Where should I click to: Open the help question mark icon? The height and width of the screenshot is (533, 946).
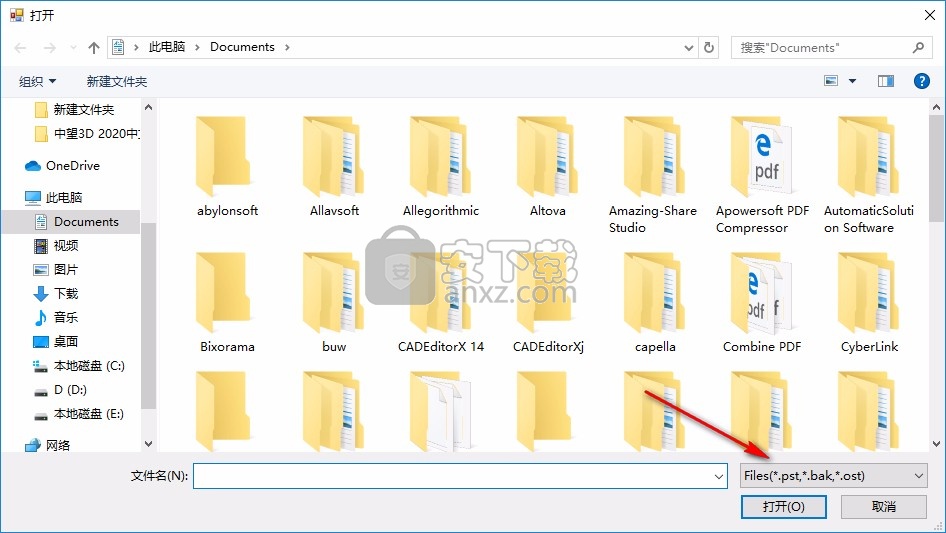921,80
